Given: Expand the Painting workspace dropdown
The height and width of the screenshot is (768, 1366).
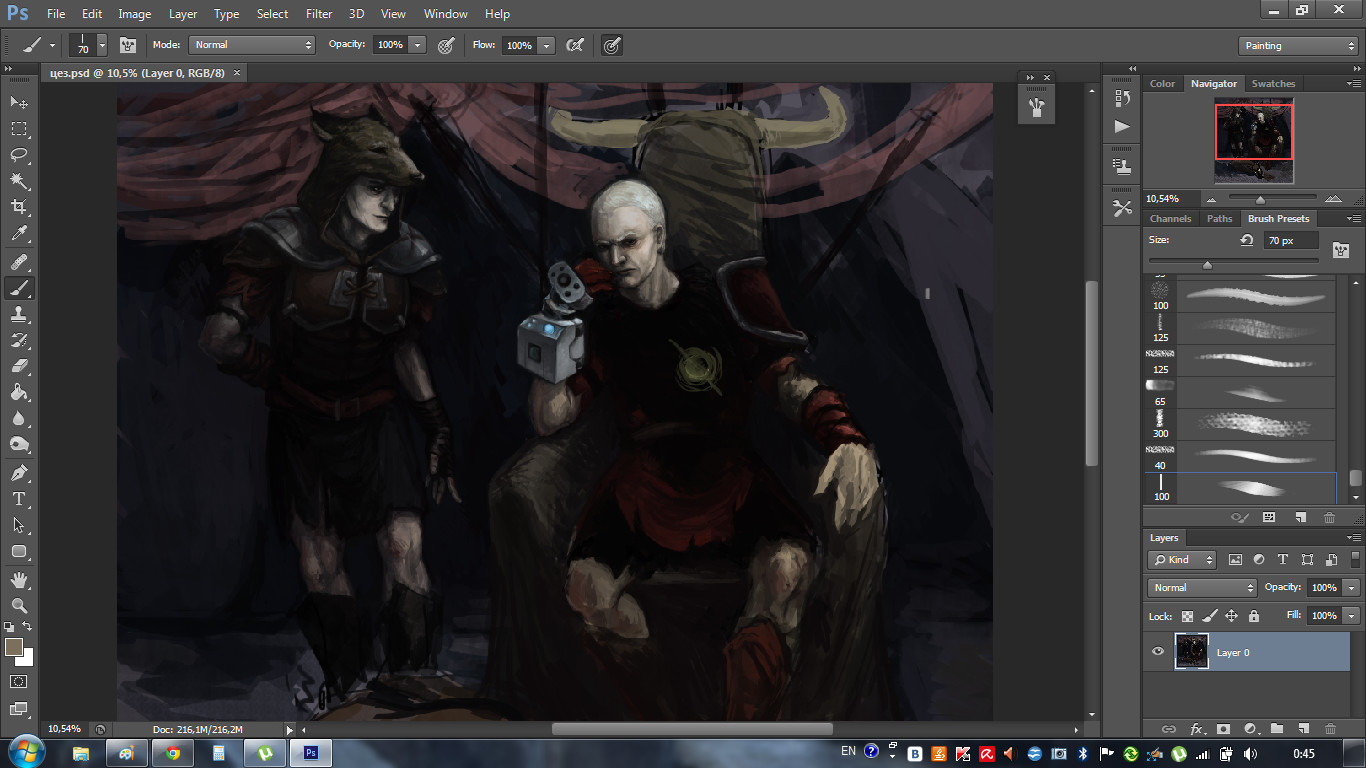Looking at the screenshot, I should click(1297, 46).
